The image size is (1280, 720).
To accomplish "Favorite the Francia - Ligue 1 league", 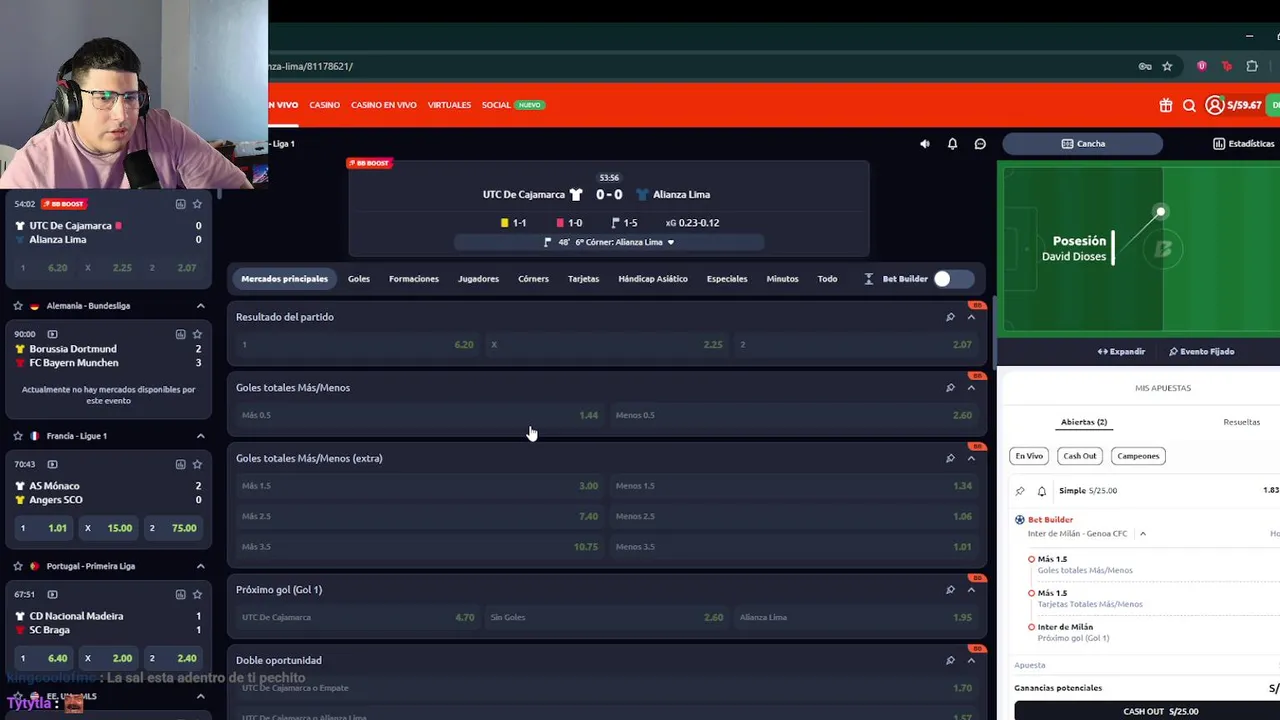I will [x=18, y=436].
